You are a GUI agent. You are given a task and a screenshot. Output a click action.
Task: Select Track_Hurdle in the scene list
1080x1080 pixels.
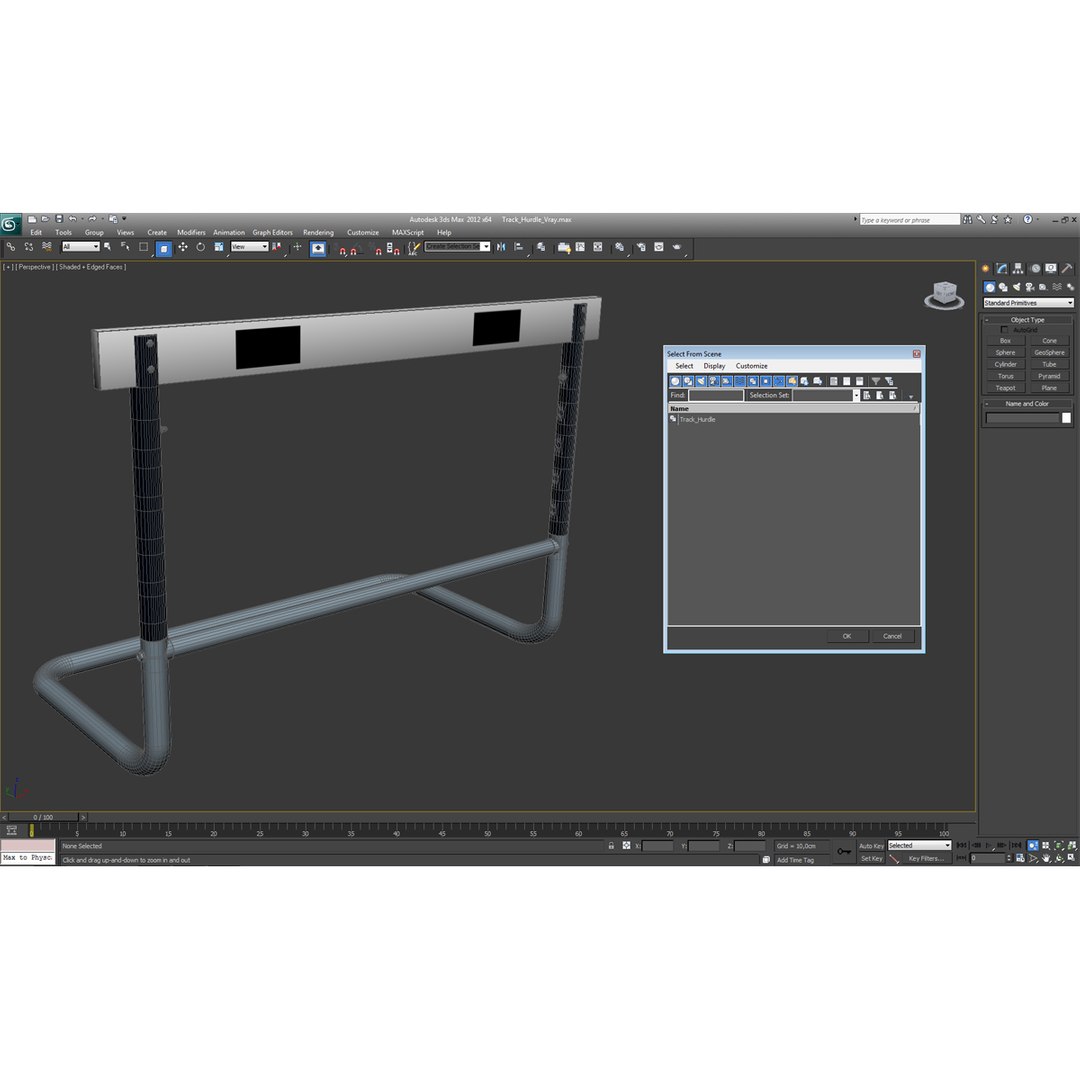pos(697,419)
